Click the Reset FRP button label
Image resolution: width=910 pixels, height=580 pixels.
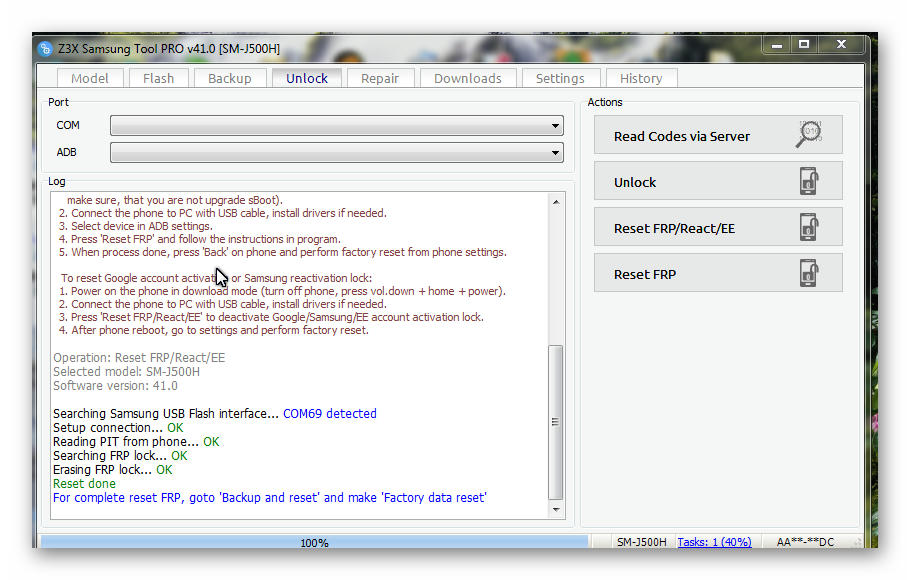(645, 275)
